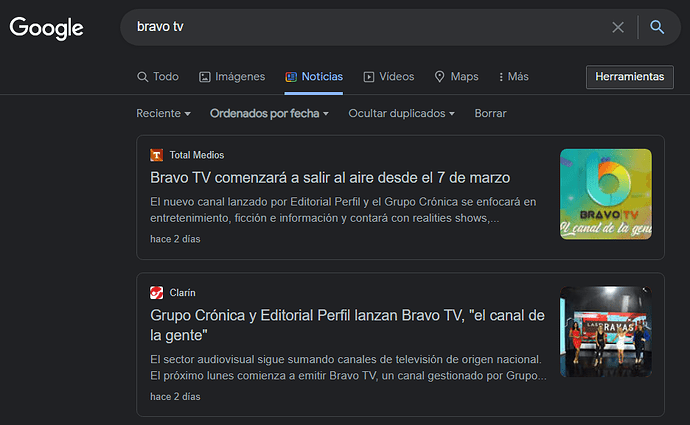Screen dimensions: 690x425
Task: Open the Ordenados por fecha dropdown
Action: coord(269,114)
